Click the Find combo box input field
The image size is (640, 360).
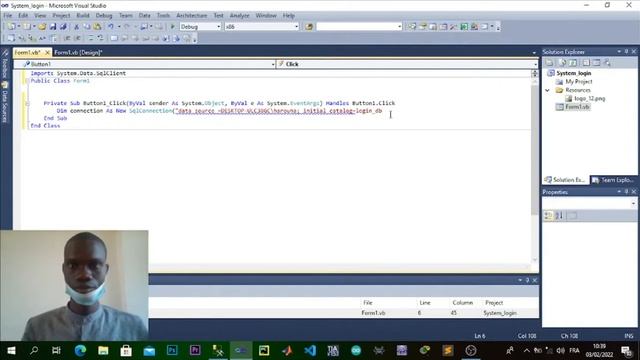pos(356,27)
